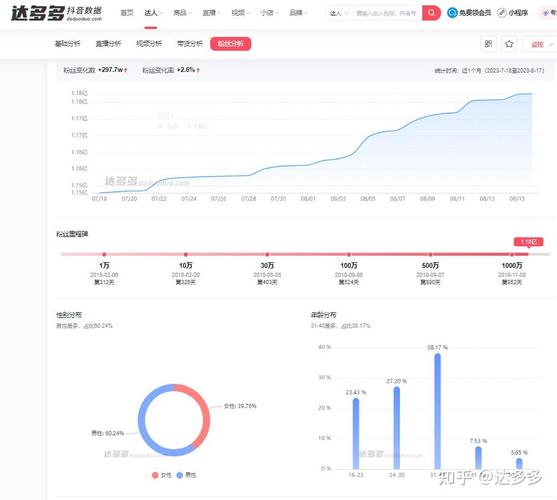557x500 pixels.
Task: Click the 达多多 logo
Action: pyautogui.click(x=56, y=13)
